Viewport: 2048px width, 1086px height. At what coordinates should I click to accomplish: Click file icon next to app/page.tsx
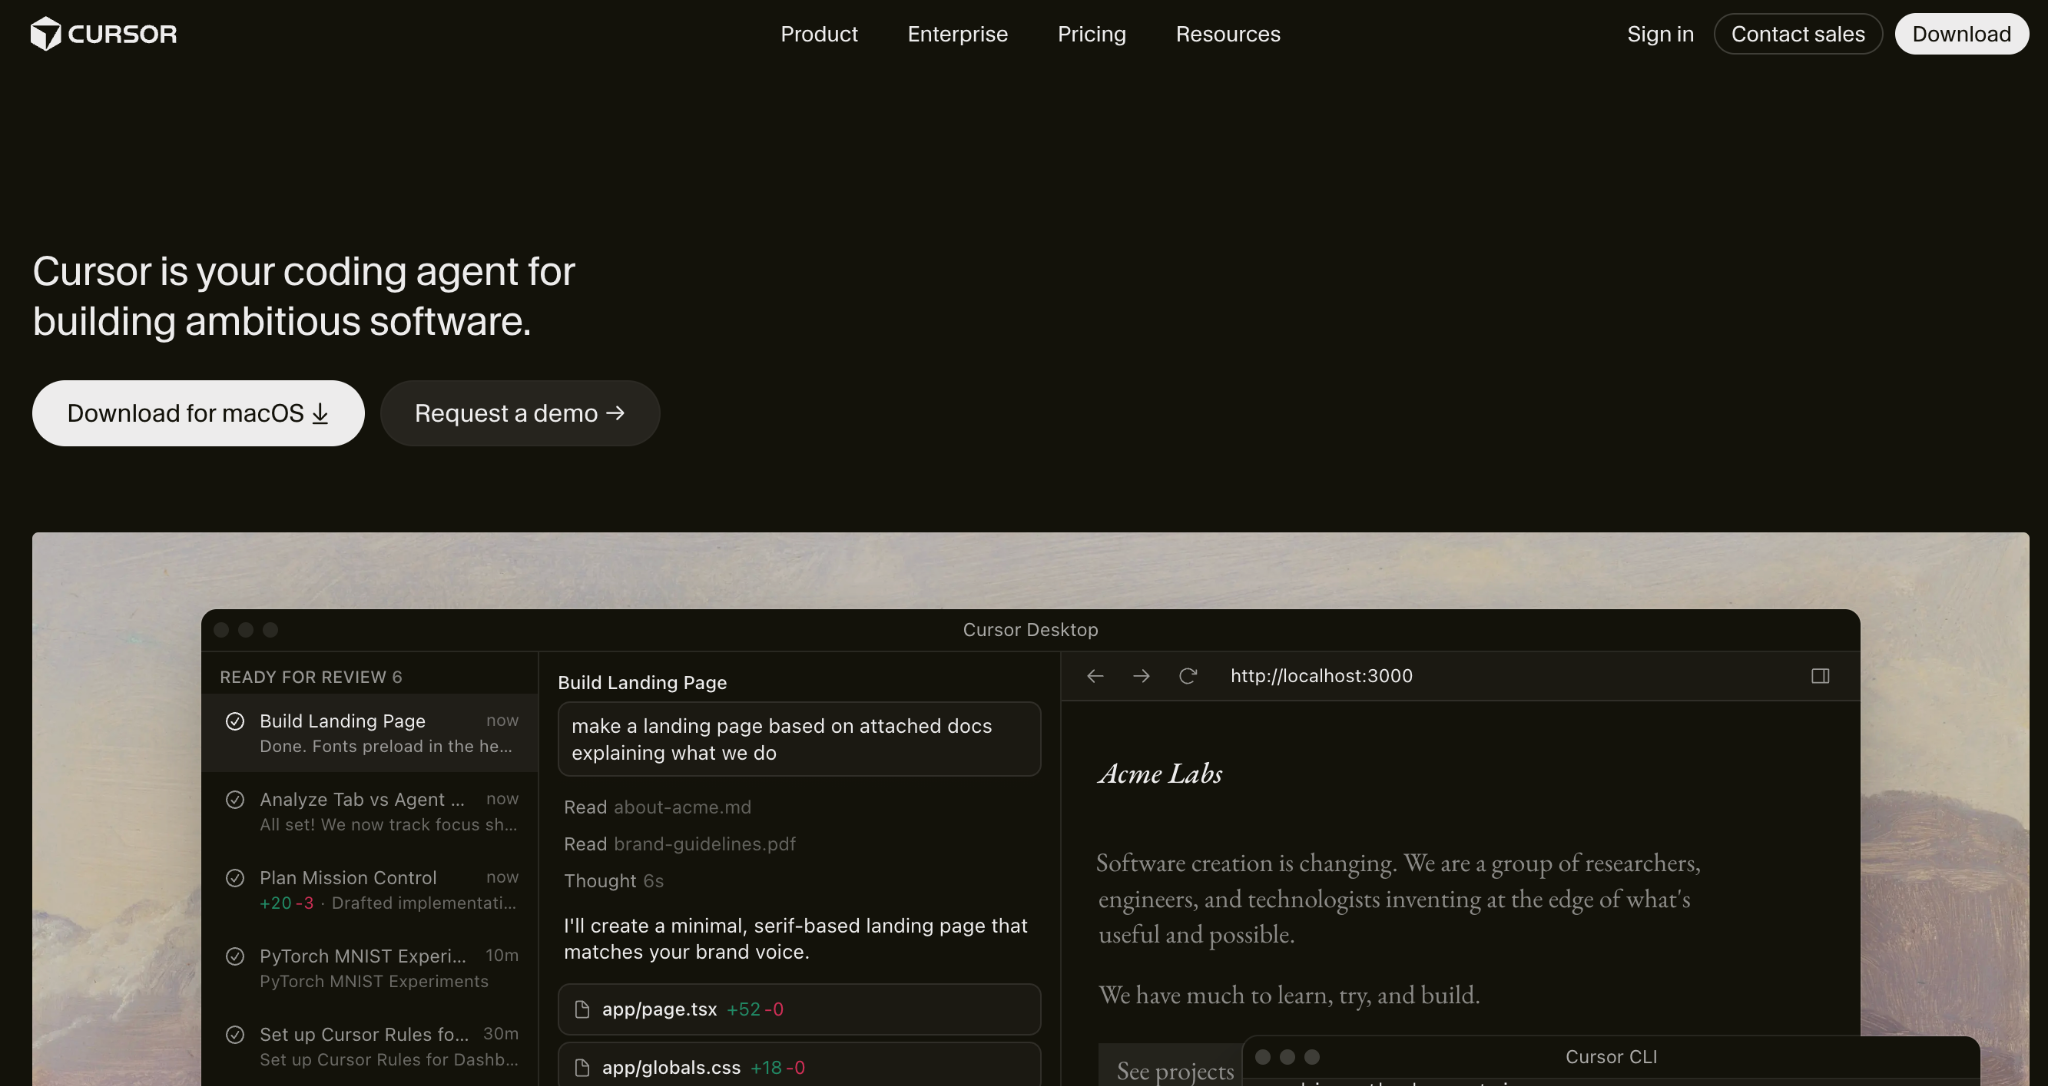coord(582,1009)
